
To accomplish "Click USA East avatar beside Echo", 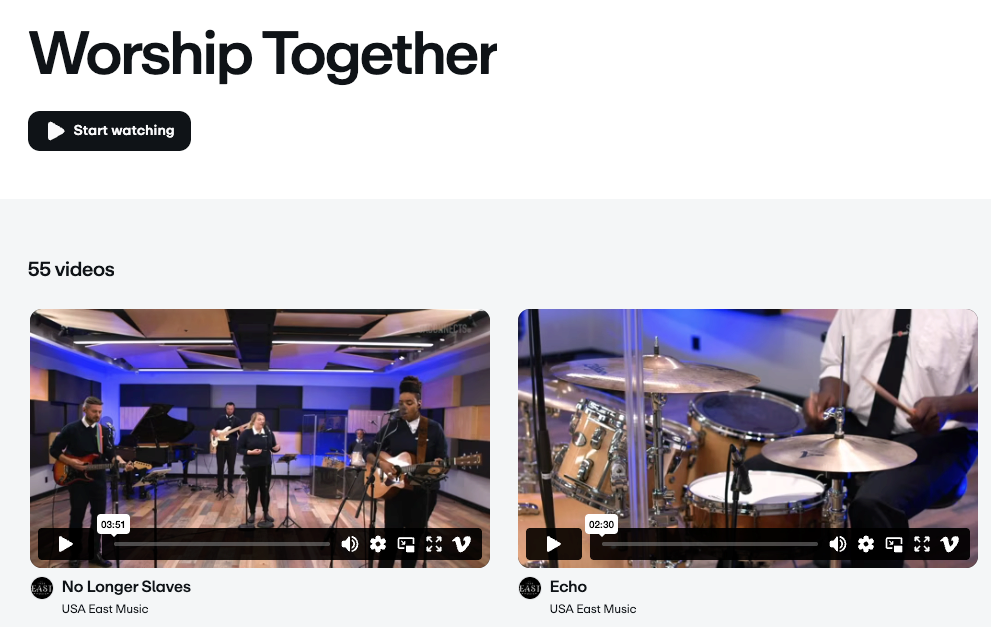I will click(530, 588).
